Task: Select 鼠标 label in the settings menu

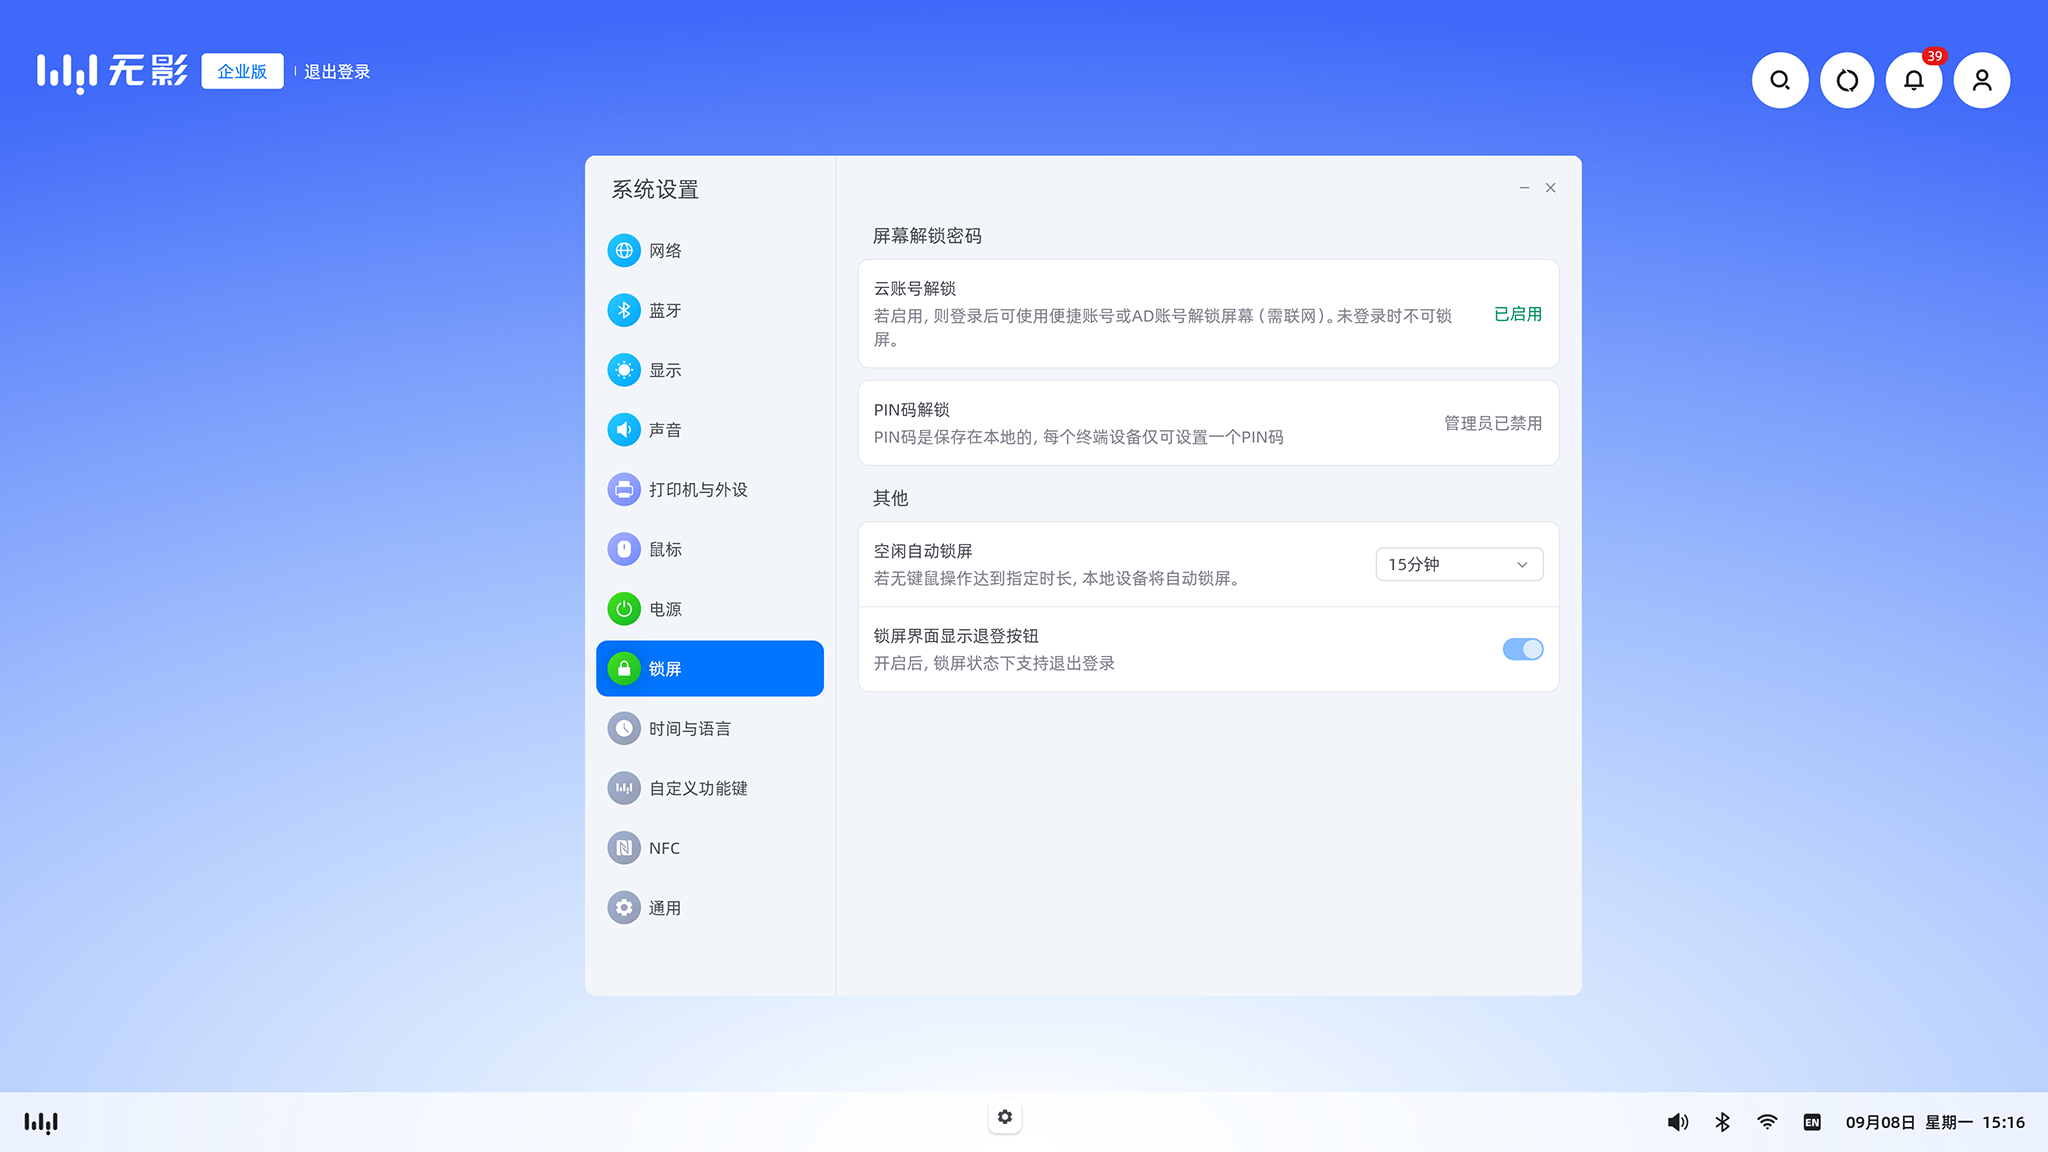Action: click(665, 549)
